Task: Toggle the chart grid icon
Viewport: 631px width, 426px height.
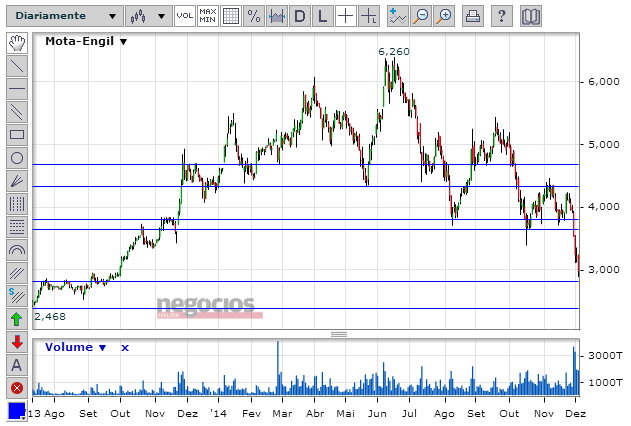Action: pos(231,16)
